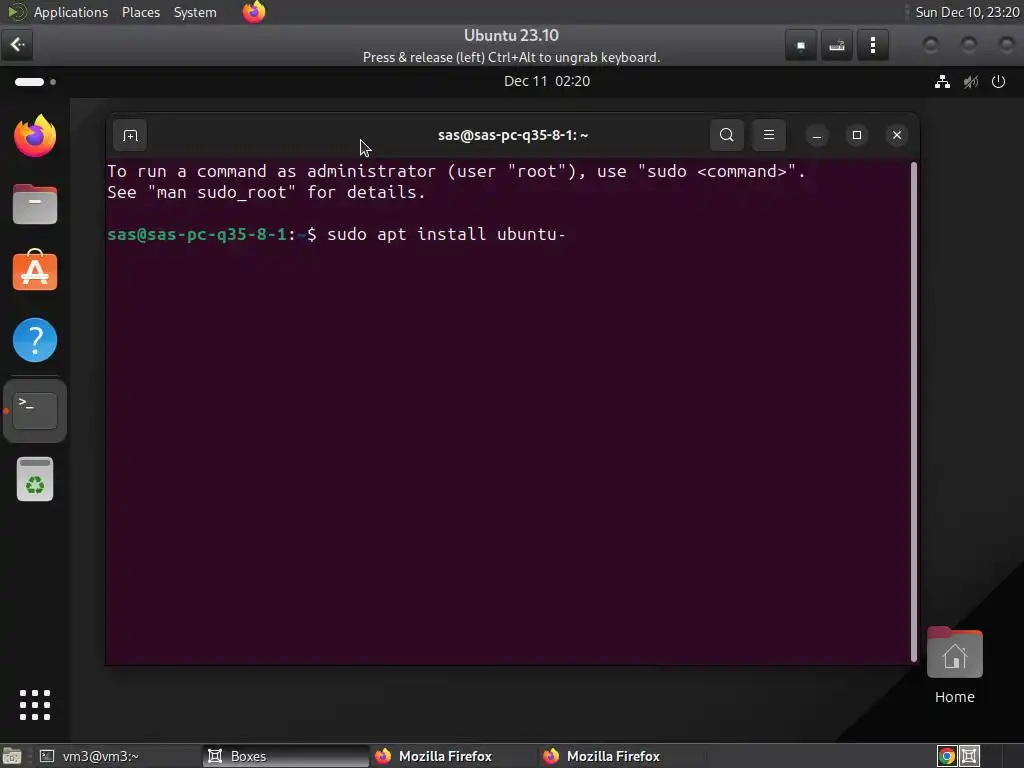Show Applications grid in the dock

click(35, 705)
